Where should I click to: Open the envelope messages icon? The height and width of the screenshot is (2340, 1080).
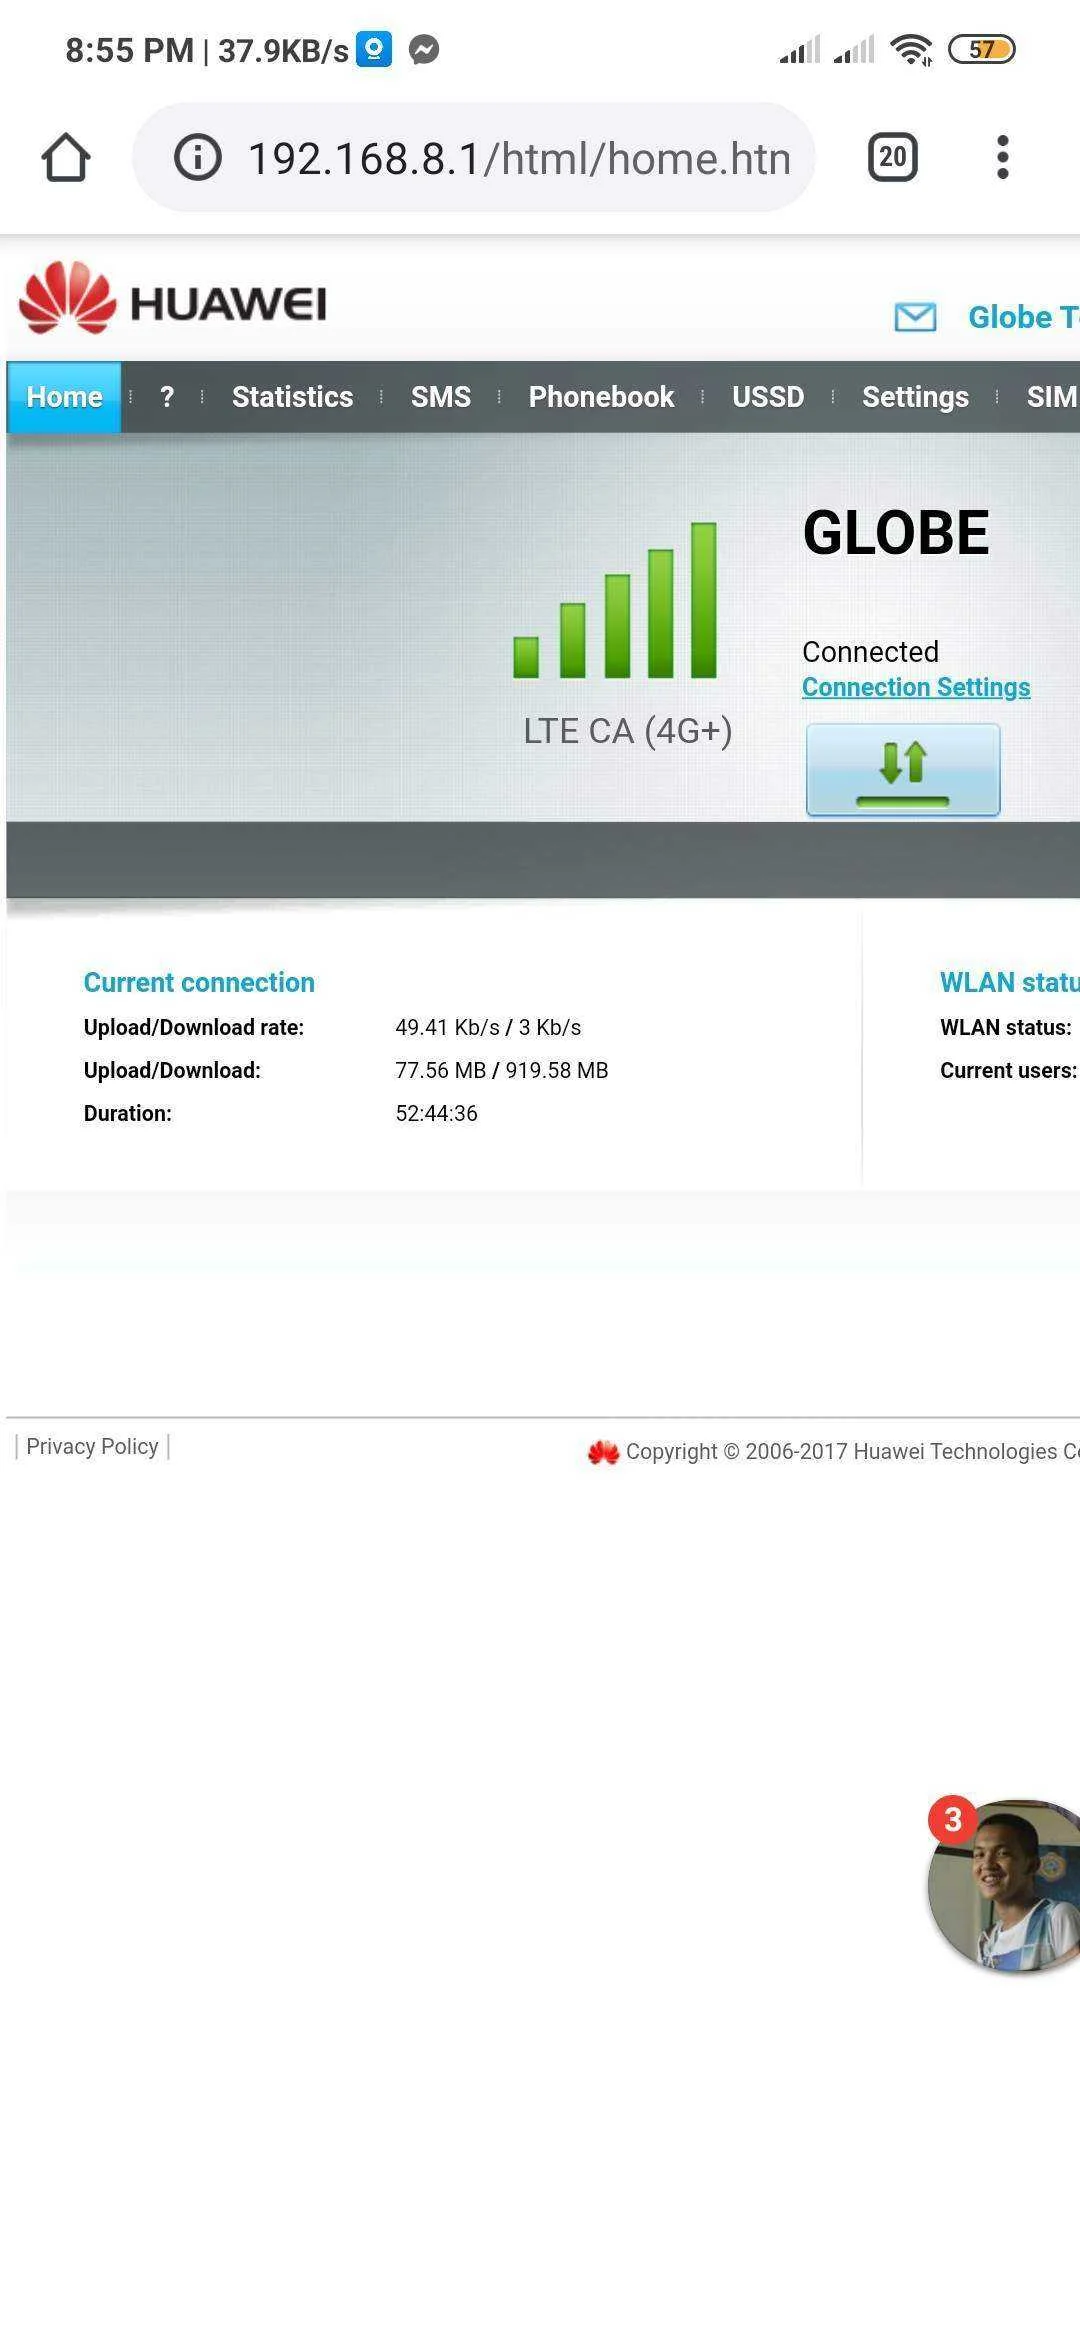click(915, 317)
